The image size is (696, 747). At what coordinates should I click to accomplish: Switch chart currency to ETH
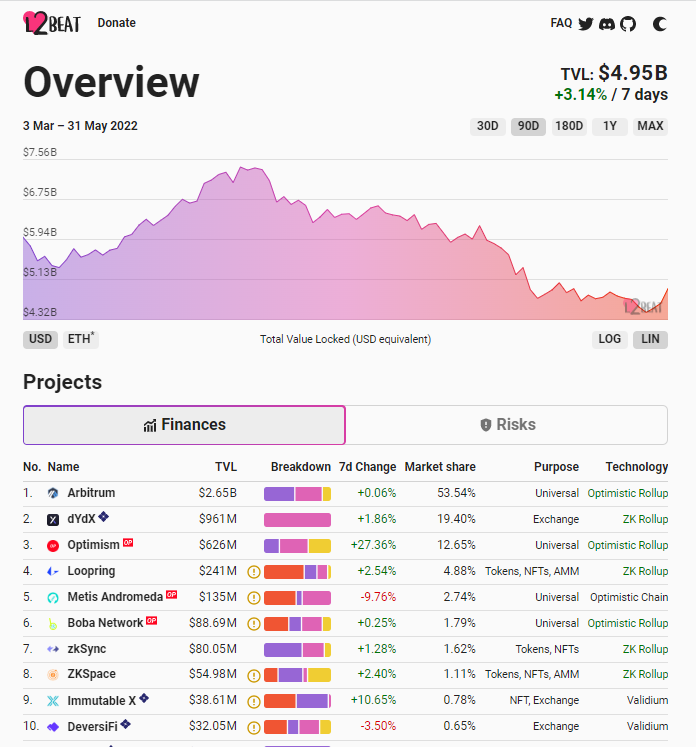coord(81,340)
